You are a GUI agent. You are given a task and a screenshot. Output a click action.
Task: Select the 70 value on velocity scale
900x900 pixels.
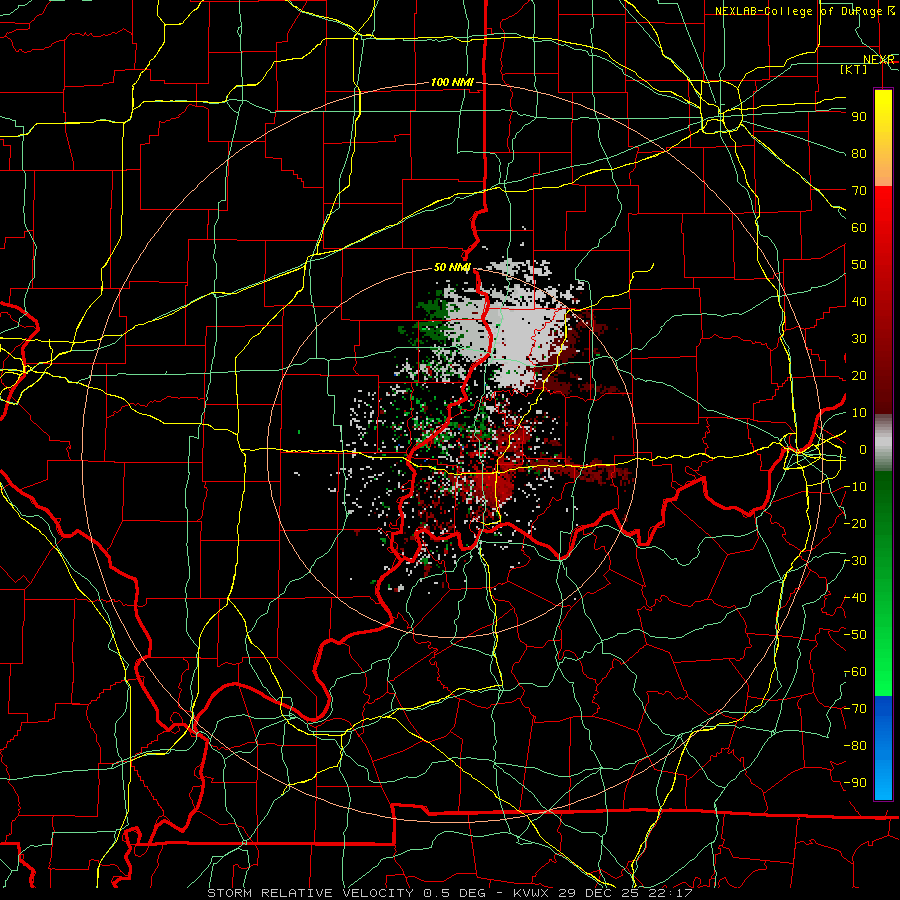click(859, 191)
